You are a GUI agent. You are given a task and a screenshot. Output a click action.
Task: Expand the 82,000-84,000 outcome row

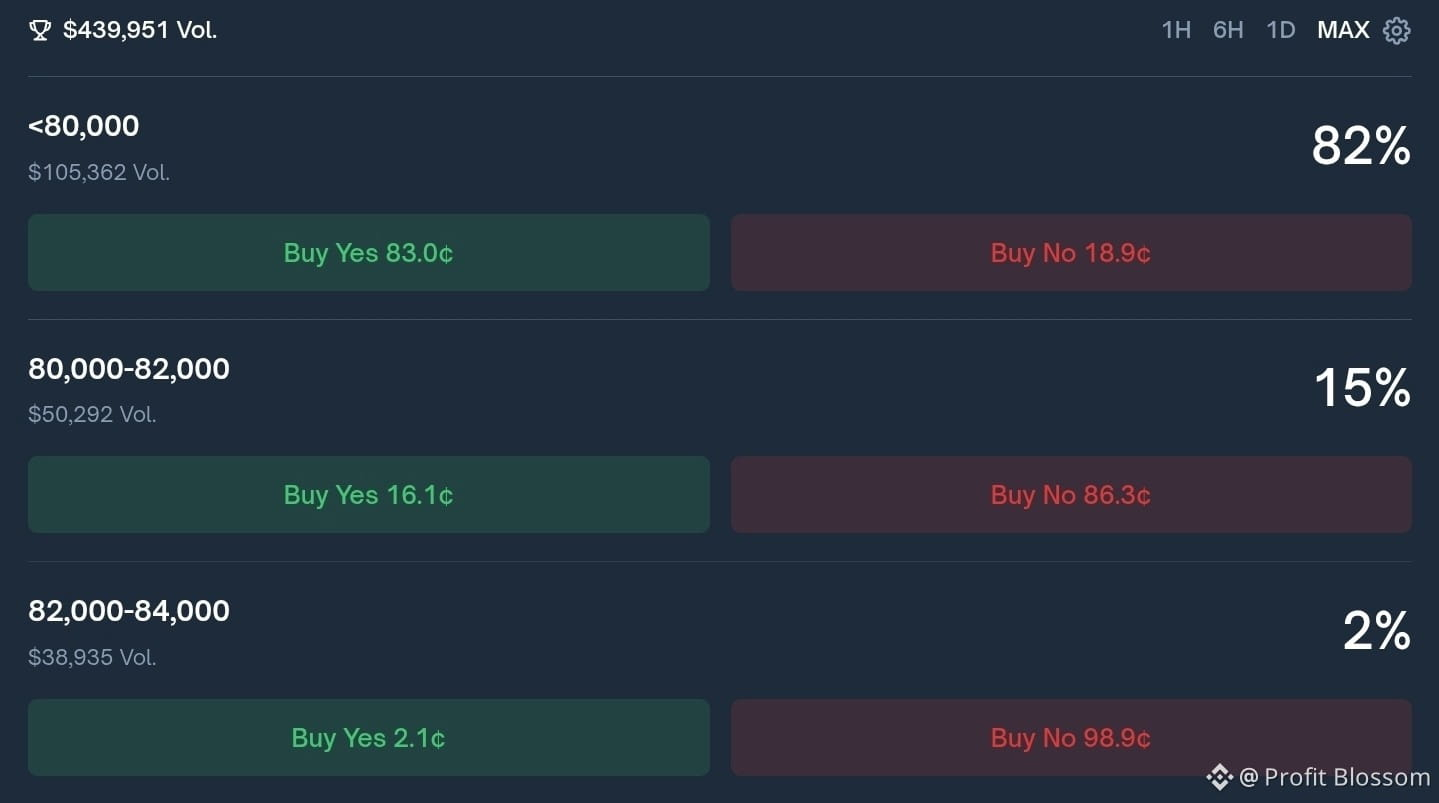pos(129,611)
